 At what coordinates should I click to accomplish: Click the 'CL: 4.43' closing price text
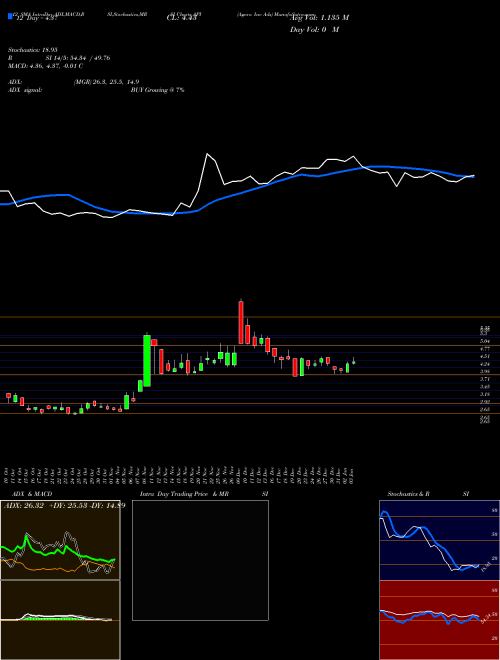click(181, 17)
